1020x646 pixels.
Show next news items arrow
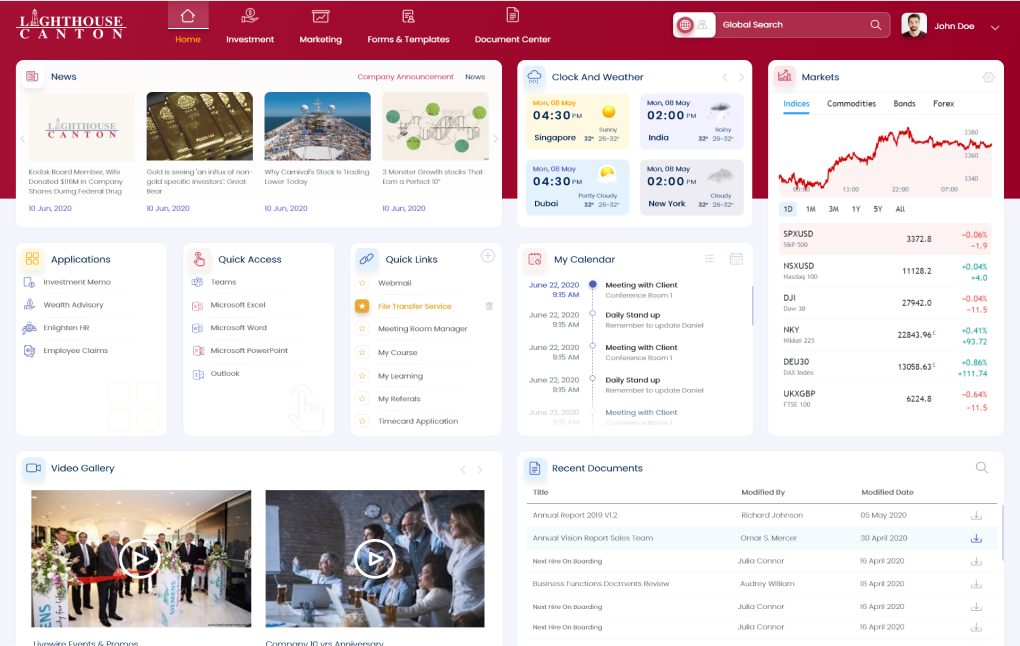(x=495, y=139)
